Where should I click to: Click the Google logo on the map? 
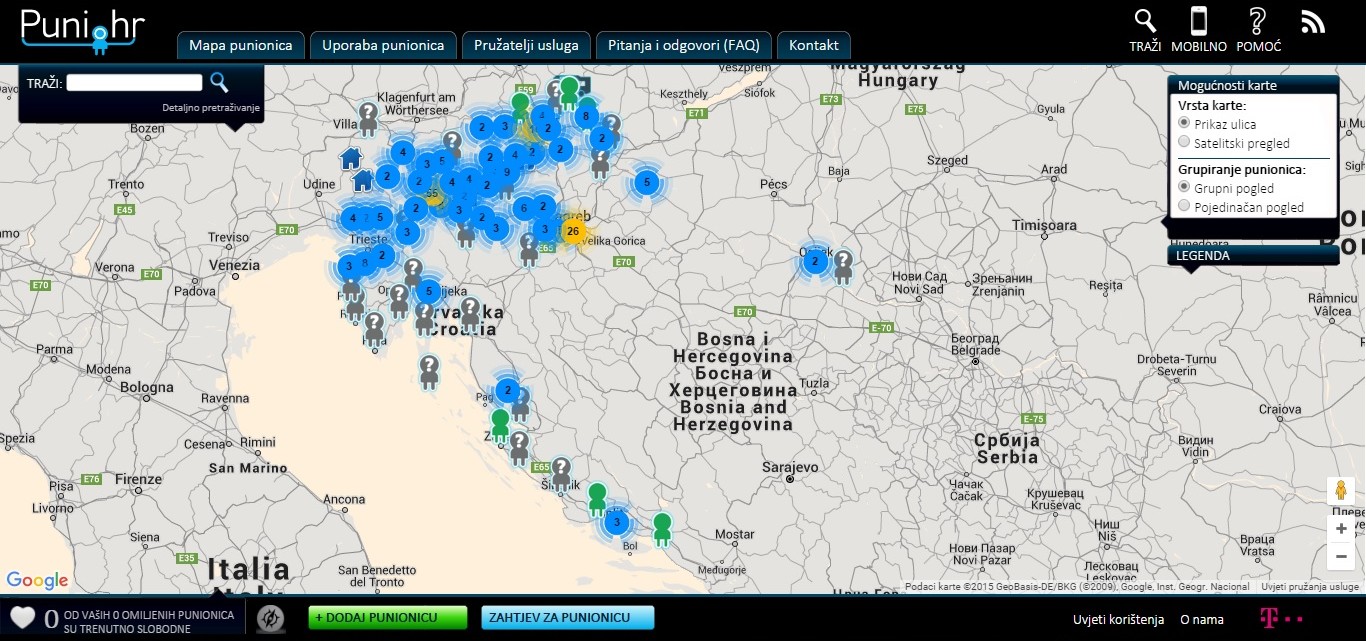[x=37, y=580]
